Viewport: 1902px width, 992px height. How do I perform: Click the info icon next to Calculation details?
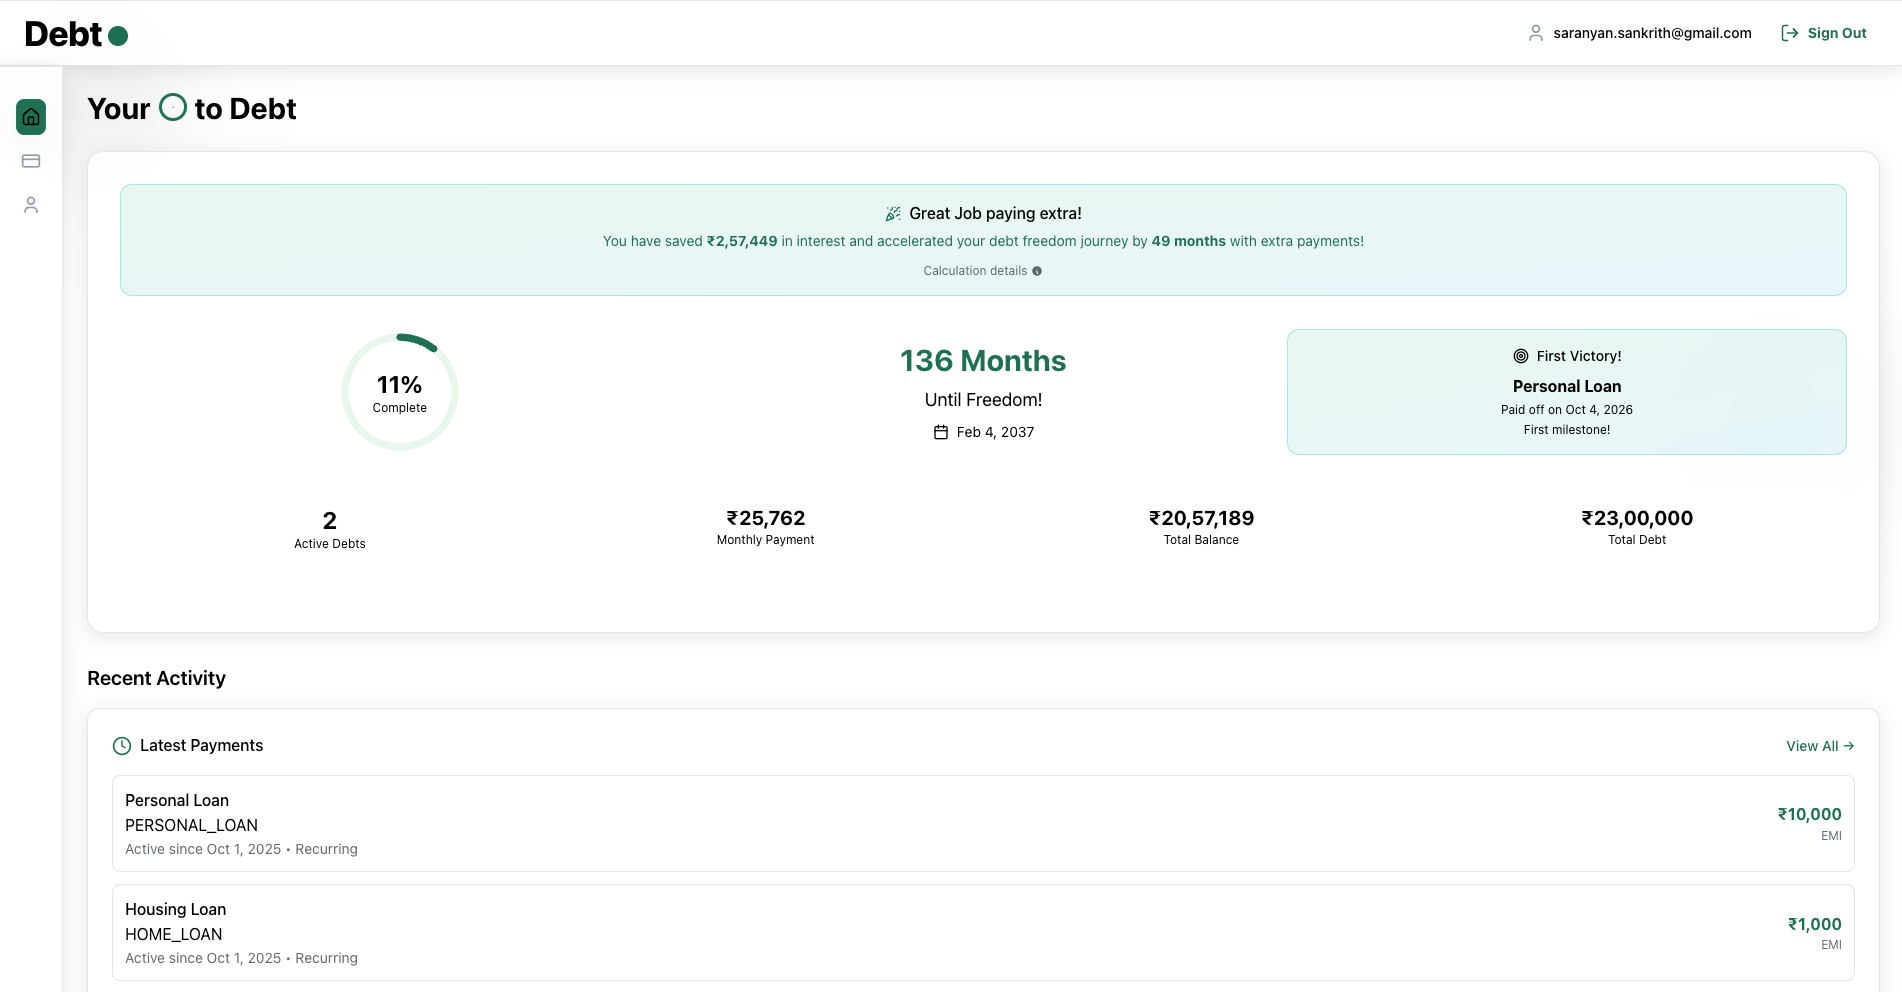(1037, 271)
